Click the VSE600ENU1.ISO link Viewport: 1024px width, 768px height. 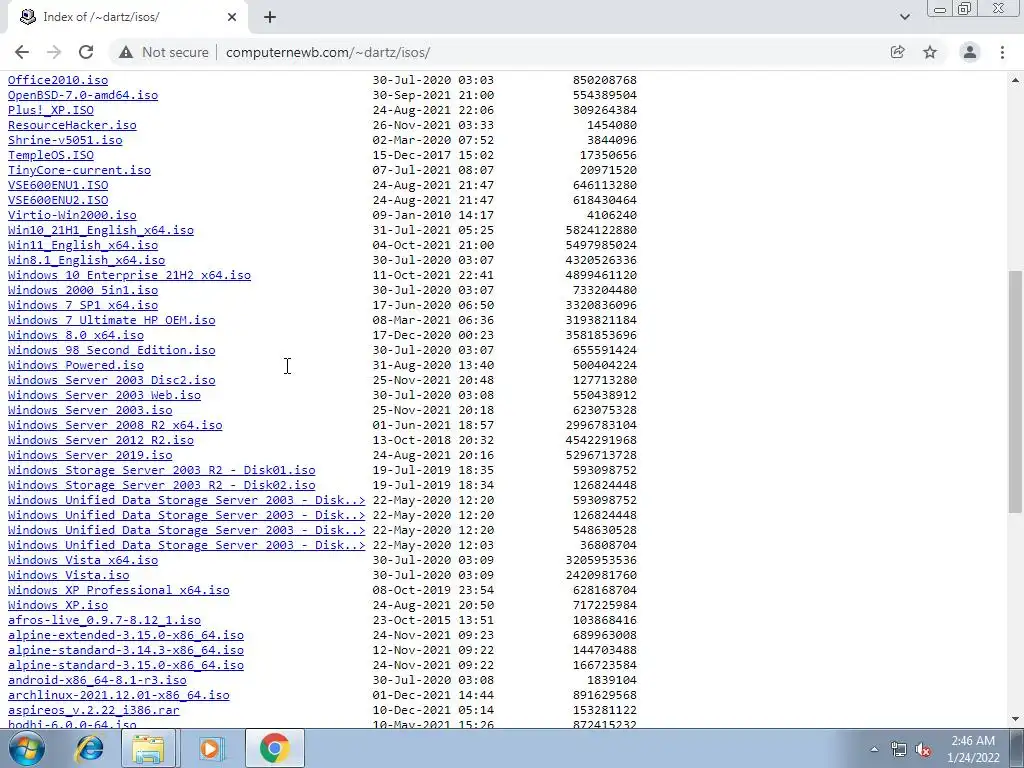tap(58, 185)
